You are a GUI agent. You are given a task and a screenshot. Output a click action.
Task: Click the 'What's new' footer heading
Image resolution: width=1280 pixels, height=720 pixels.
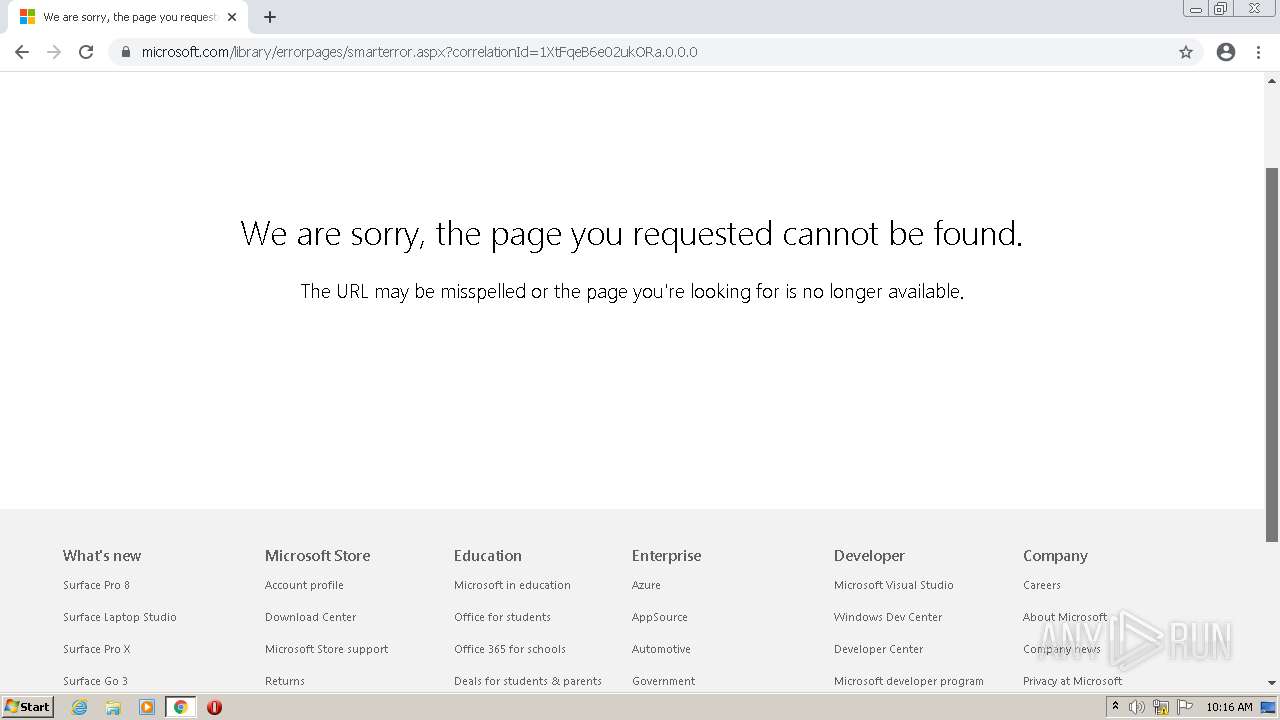point(102,555)
